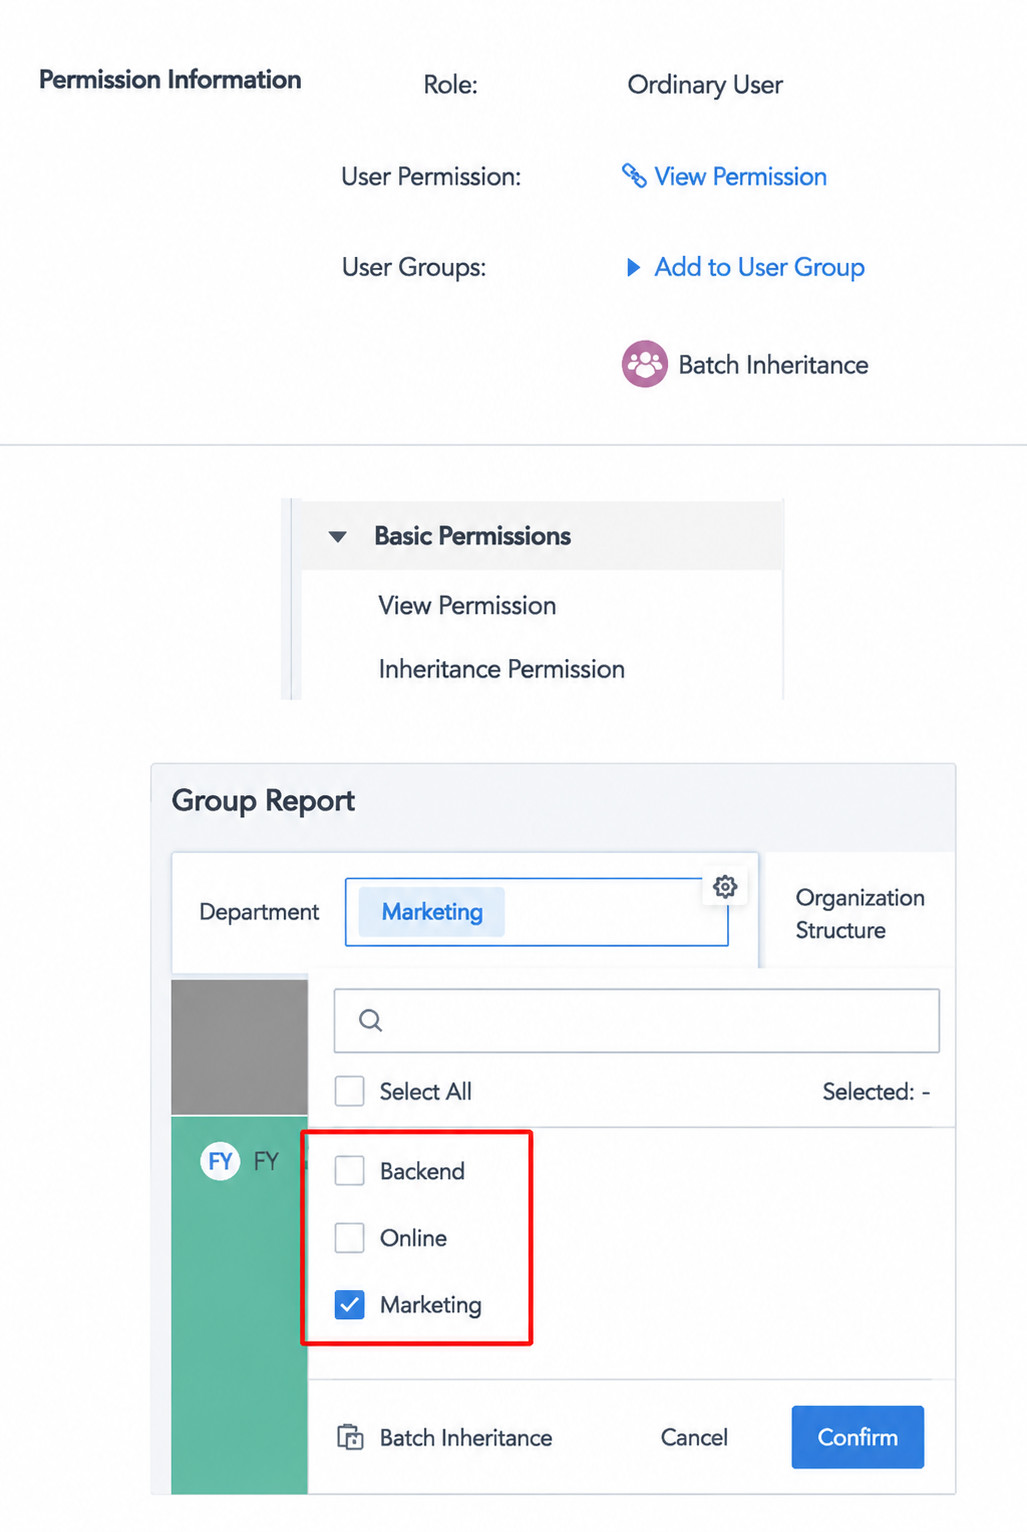The image size is (1027, 1532).
Task: Click the Marketing tag in Department field
Action: 432,912
